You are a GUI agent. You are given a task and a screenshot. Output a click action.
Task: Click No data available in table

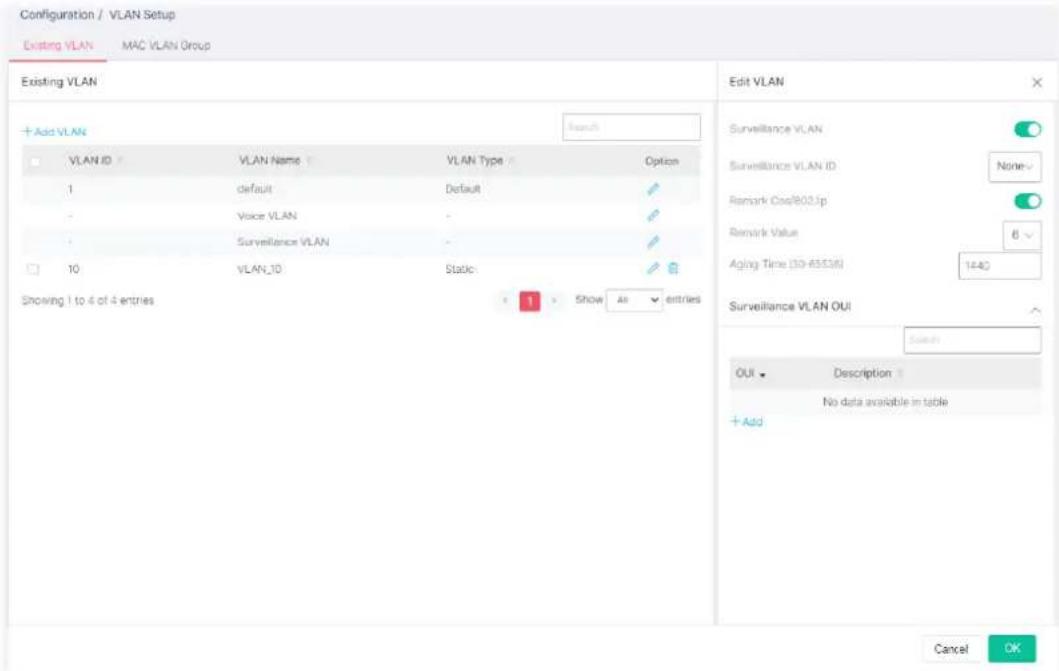pyautogui.click(x=885, y=402)
